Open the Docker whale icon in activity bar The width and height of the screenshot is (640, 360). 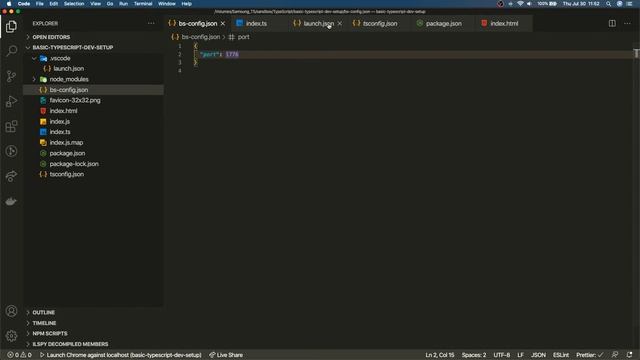tap(11, 201)
